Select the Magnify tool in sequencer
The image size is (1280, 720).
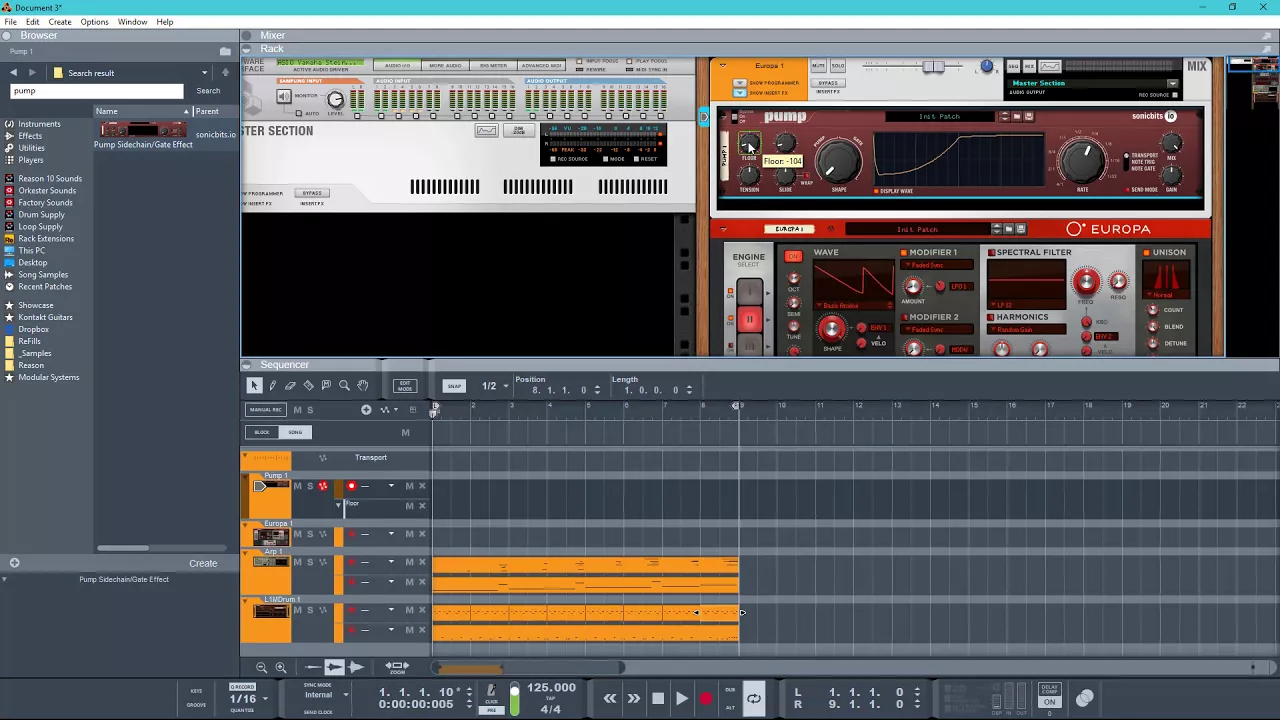[344, 386]
